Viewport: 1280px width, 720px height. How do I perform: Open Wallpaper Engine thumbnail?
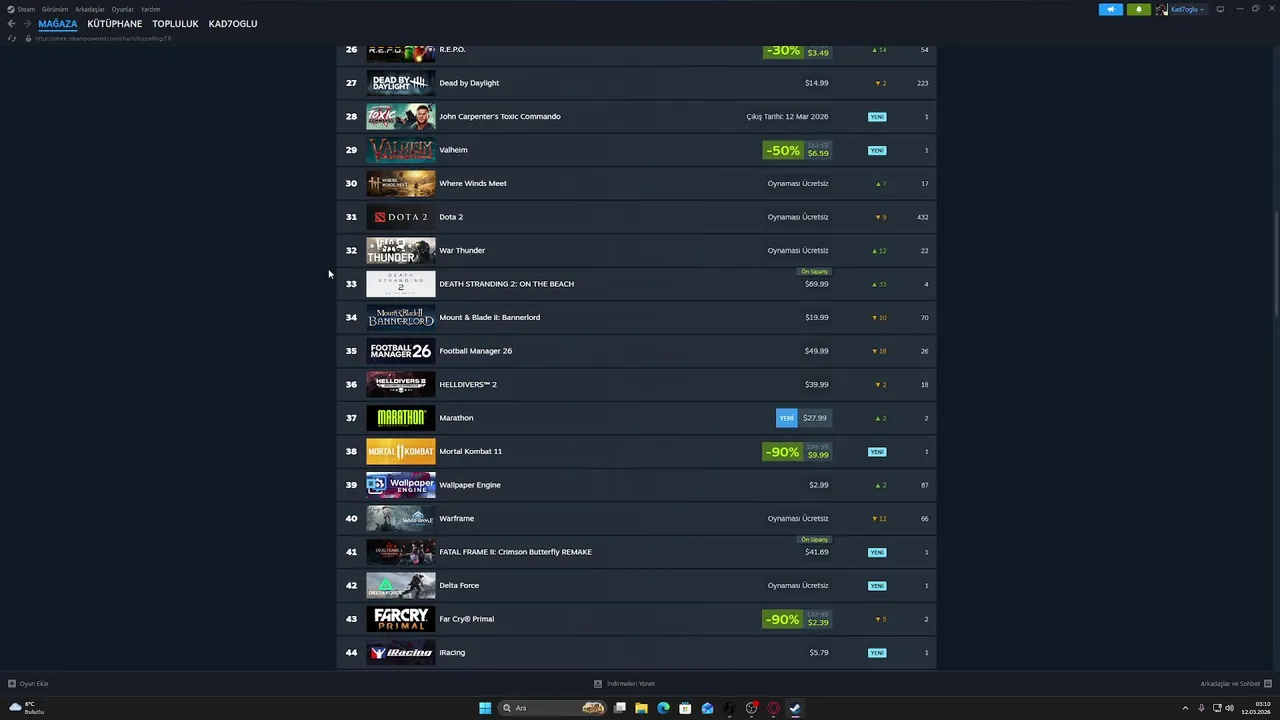click(400, 485)
